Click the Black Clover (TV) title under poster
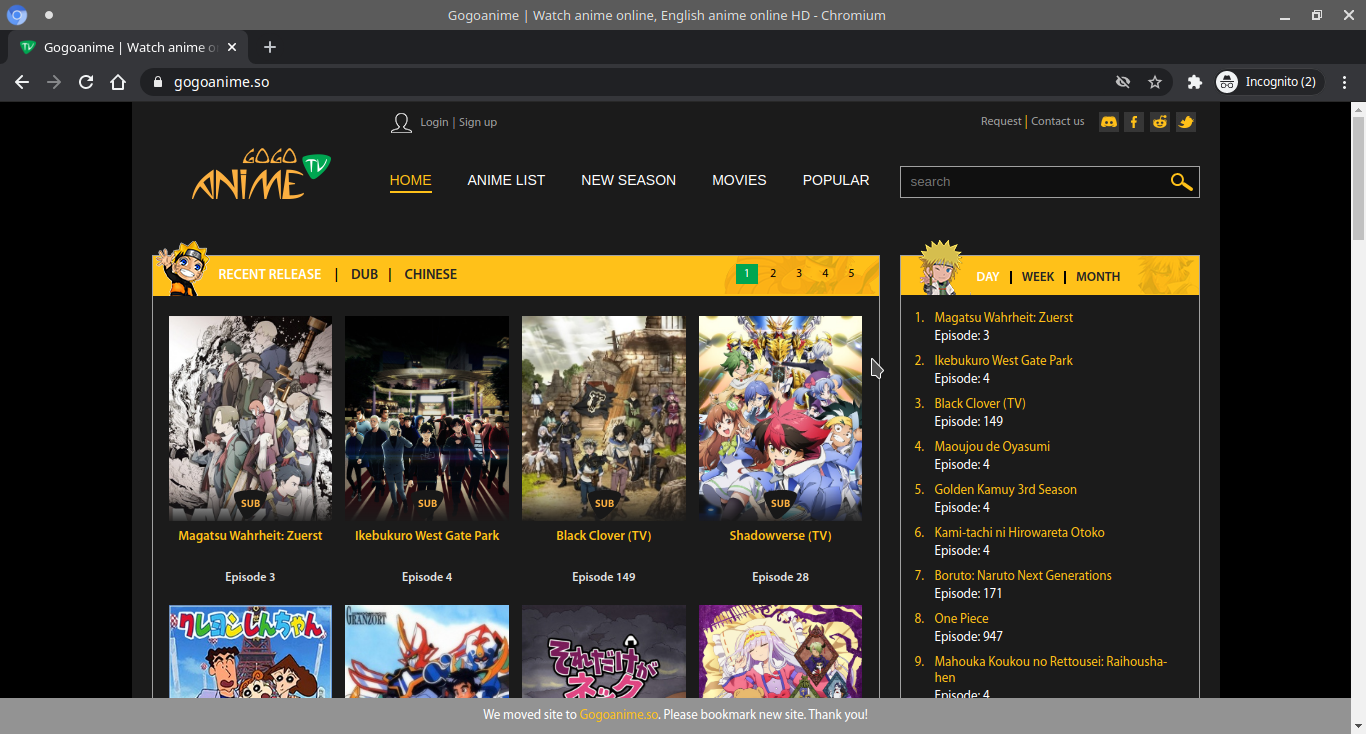This screenshot has width=1366, height=734. coord(604,536)
